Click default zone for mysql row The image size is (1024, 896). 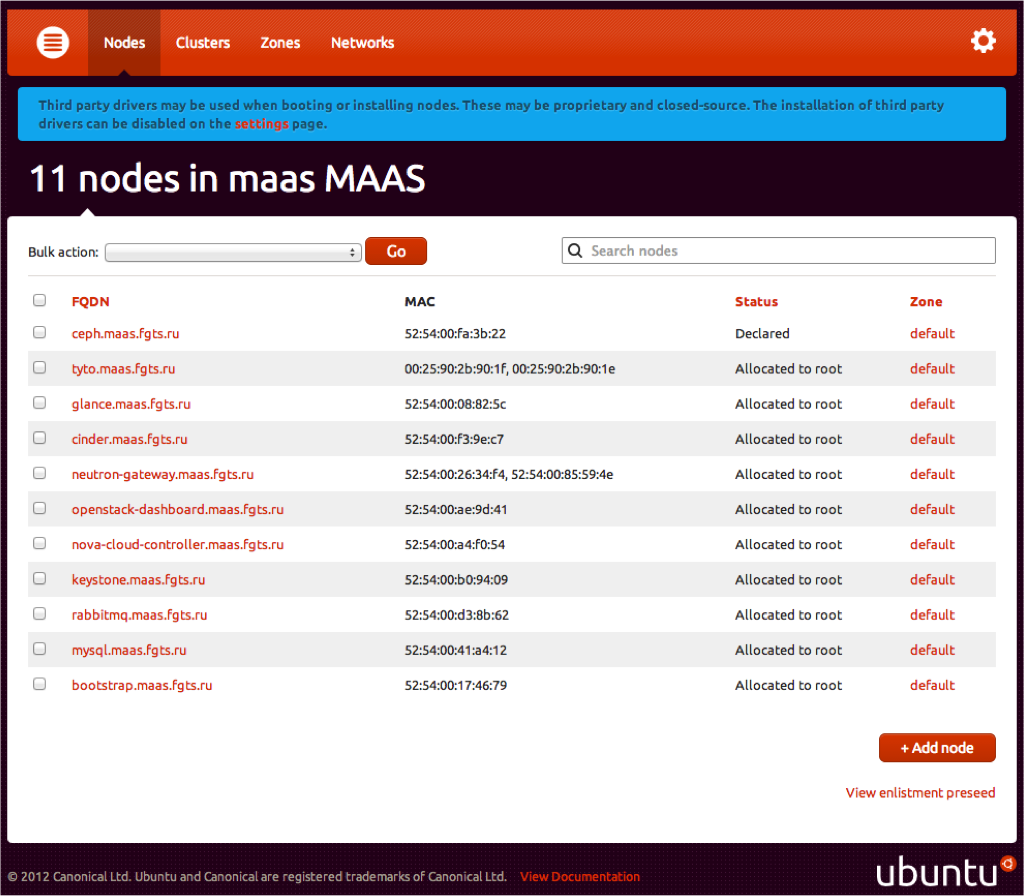pyautogui.click(x=932, y=650)
